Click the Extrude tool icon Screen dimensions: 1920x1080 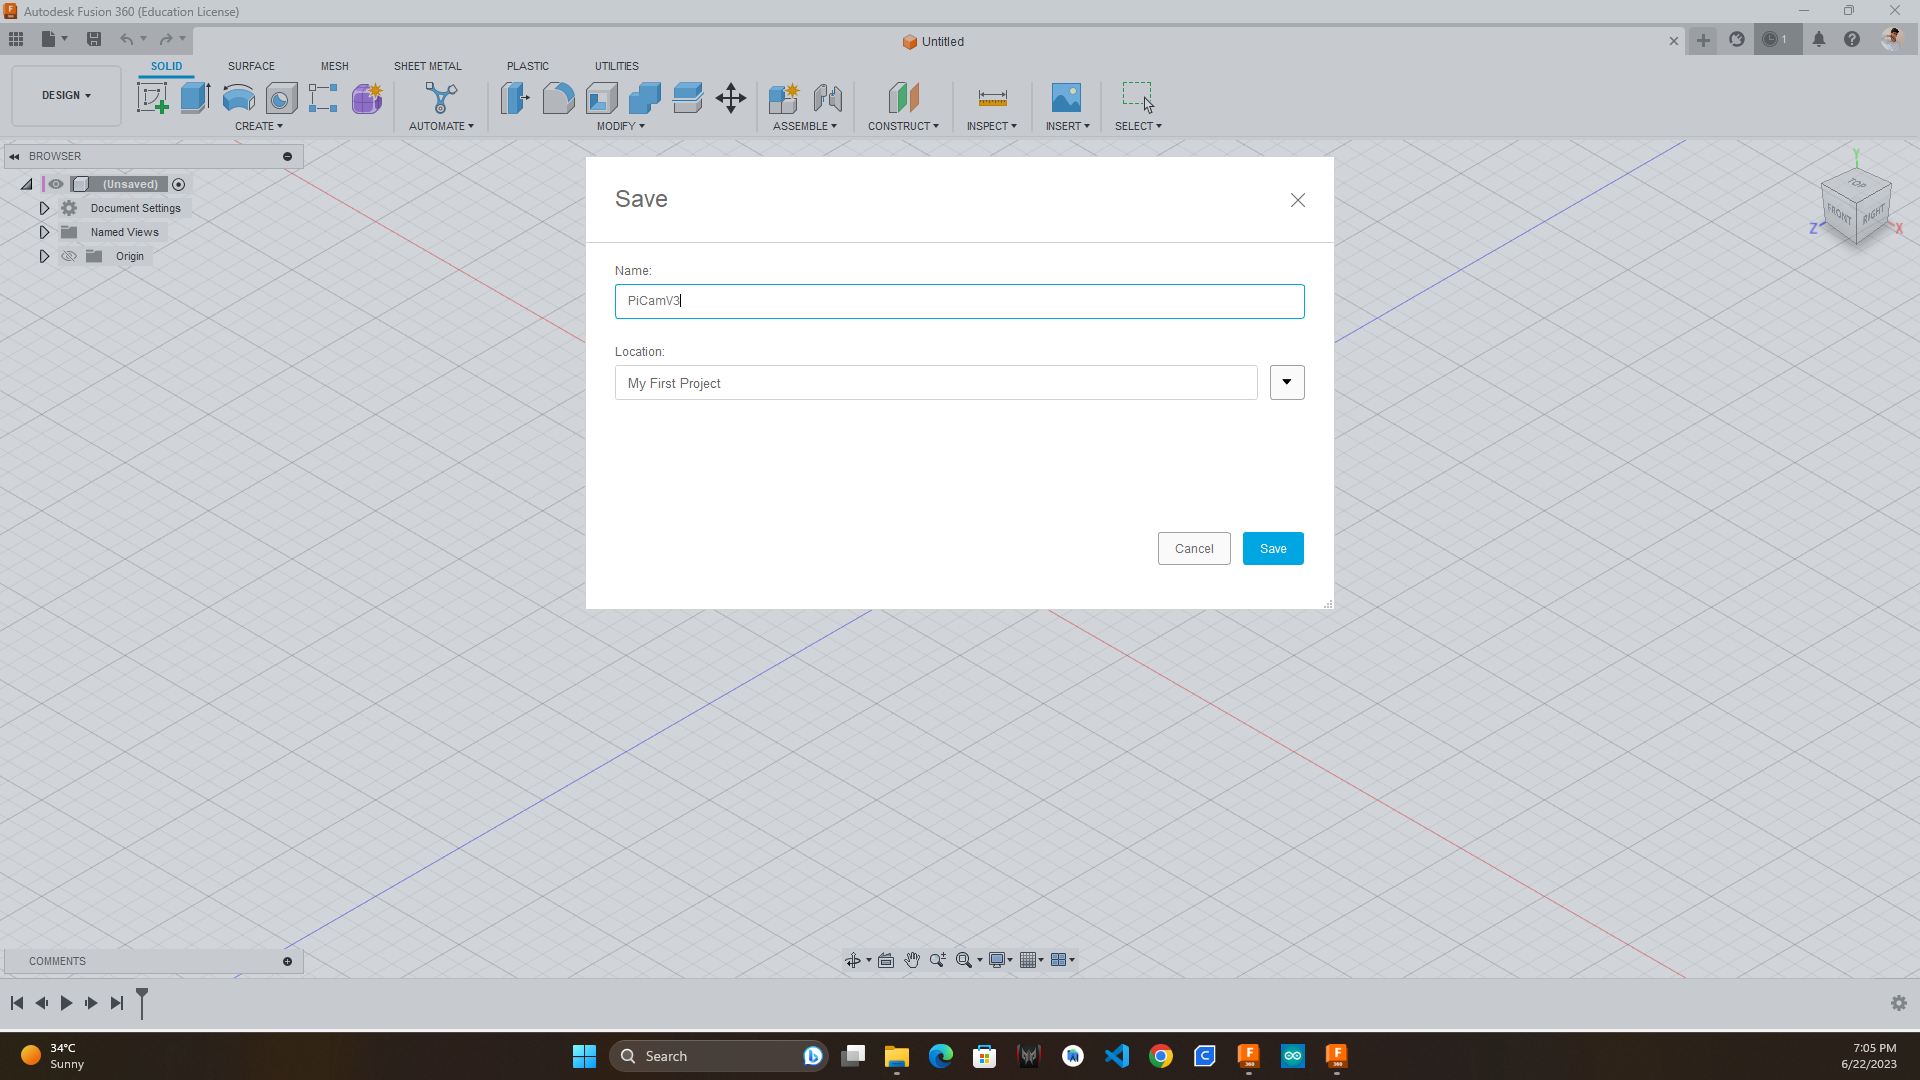point(195,98)
